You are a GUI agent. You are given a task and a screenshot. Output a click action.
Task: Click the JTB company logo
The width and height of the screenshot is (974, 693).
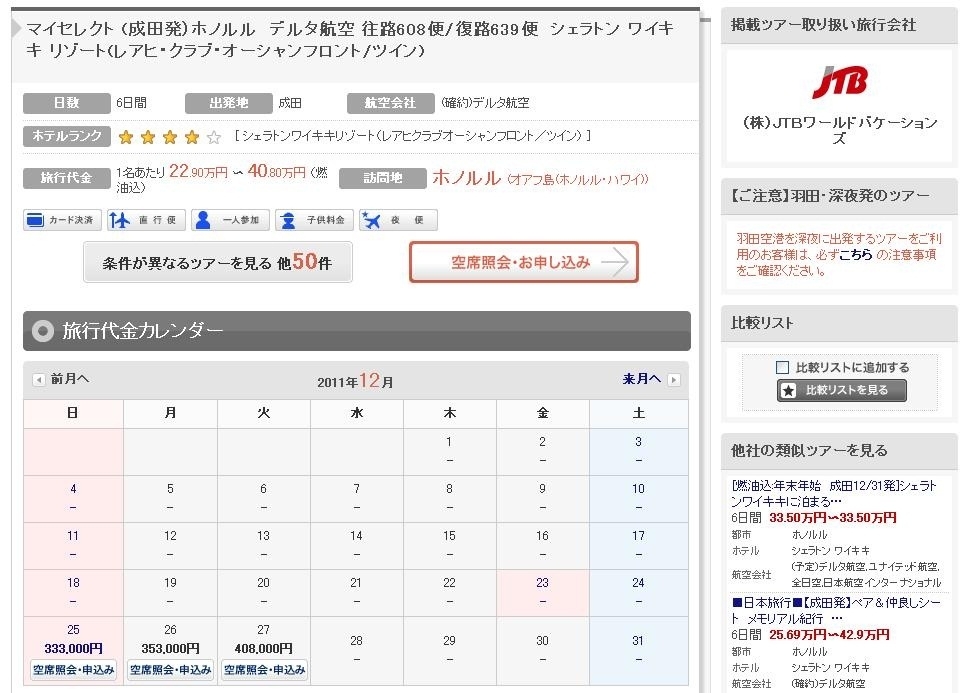point(839,83)
